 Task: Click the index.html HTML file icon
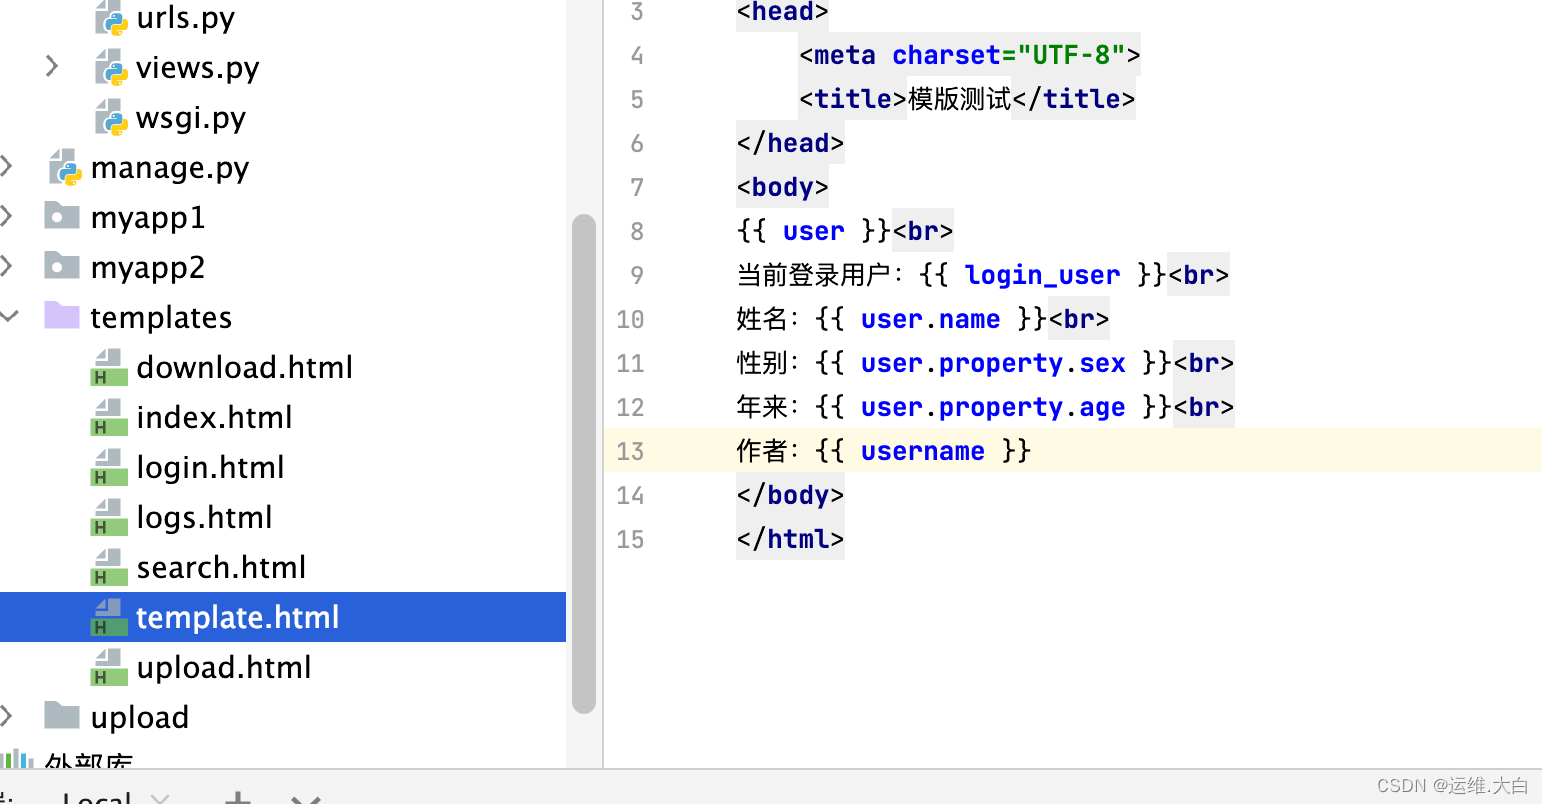coord(109,417)
